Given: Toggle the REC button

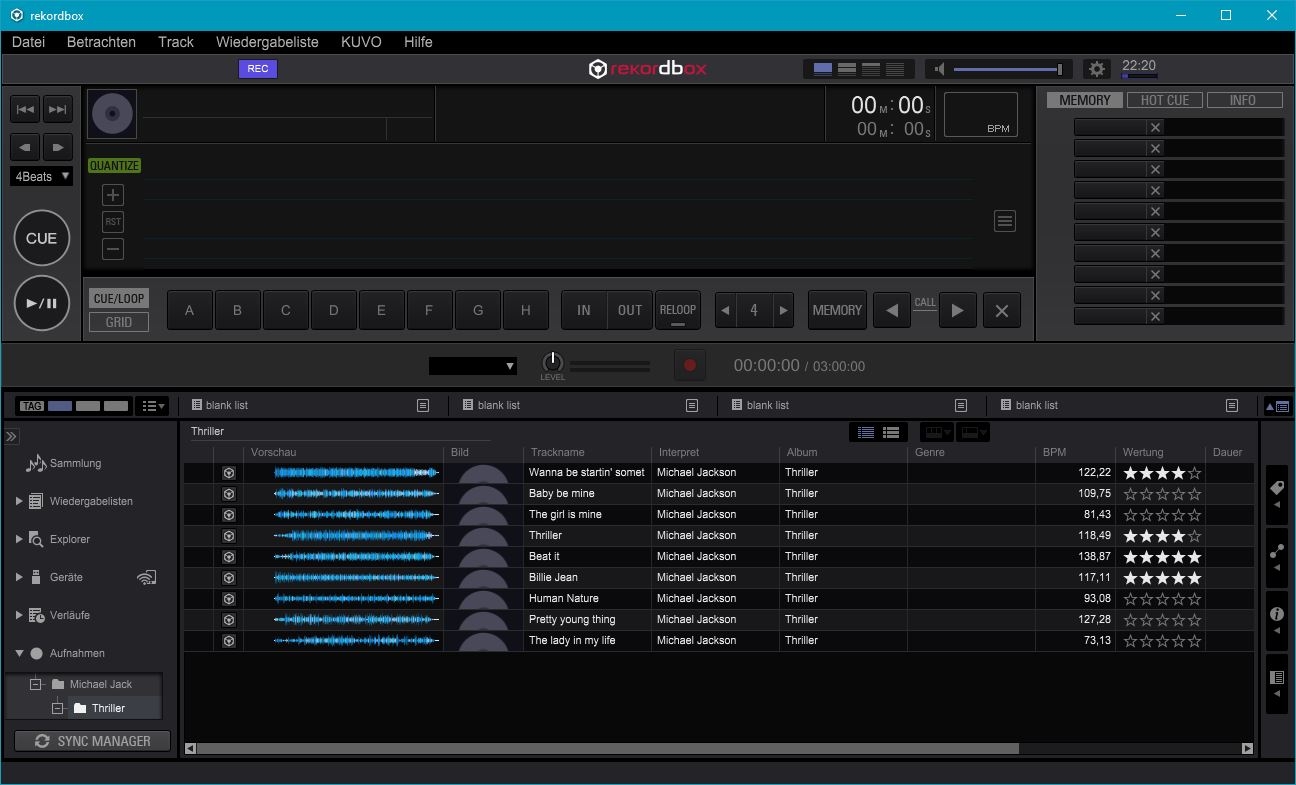Looking at the screenshot, I should tap(258, 69).
